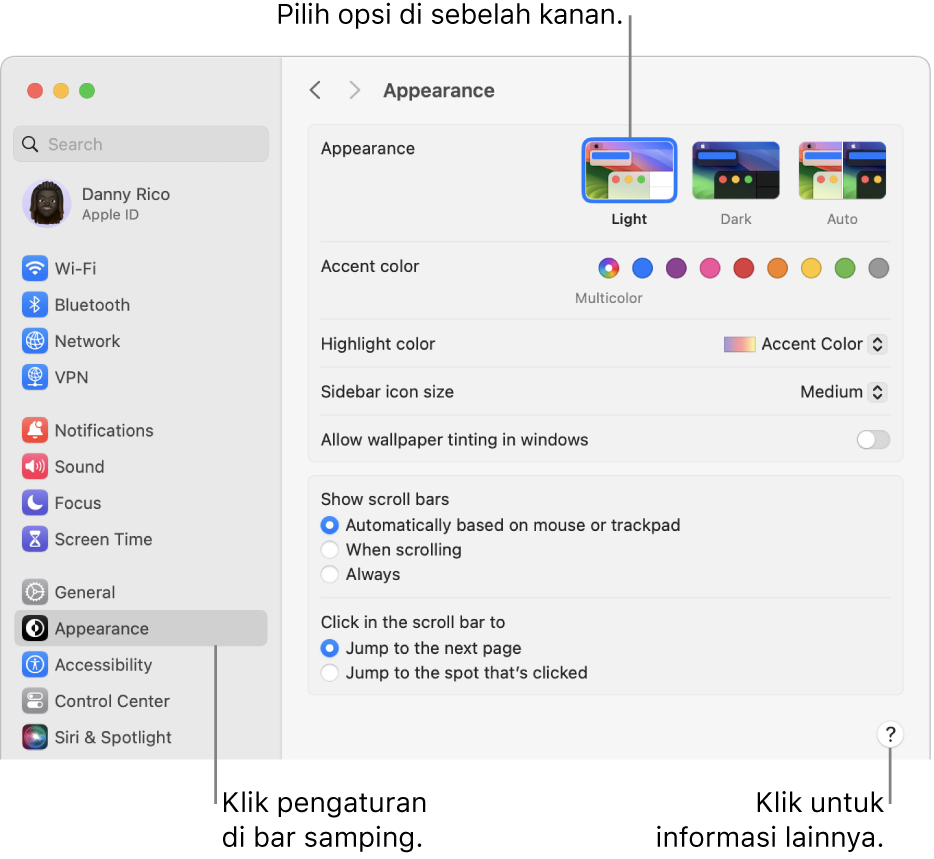
Task: Open Sound settings
Action: [77, 466]
